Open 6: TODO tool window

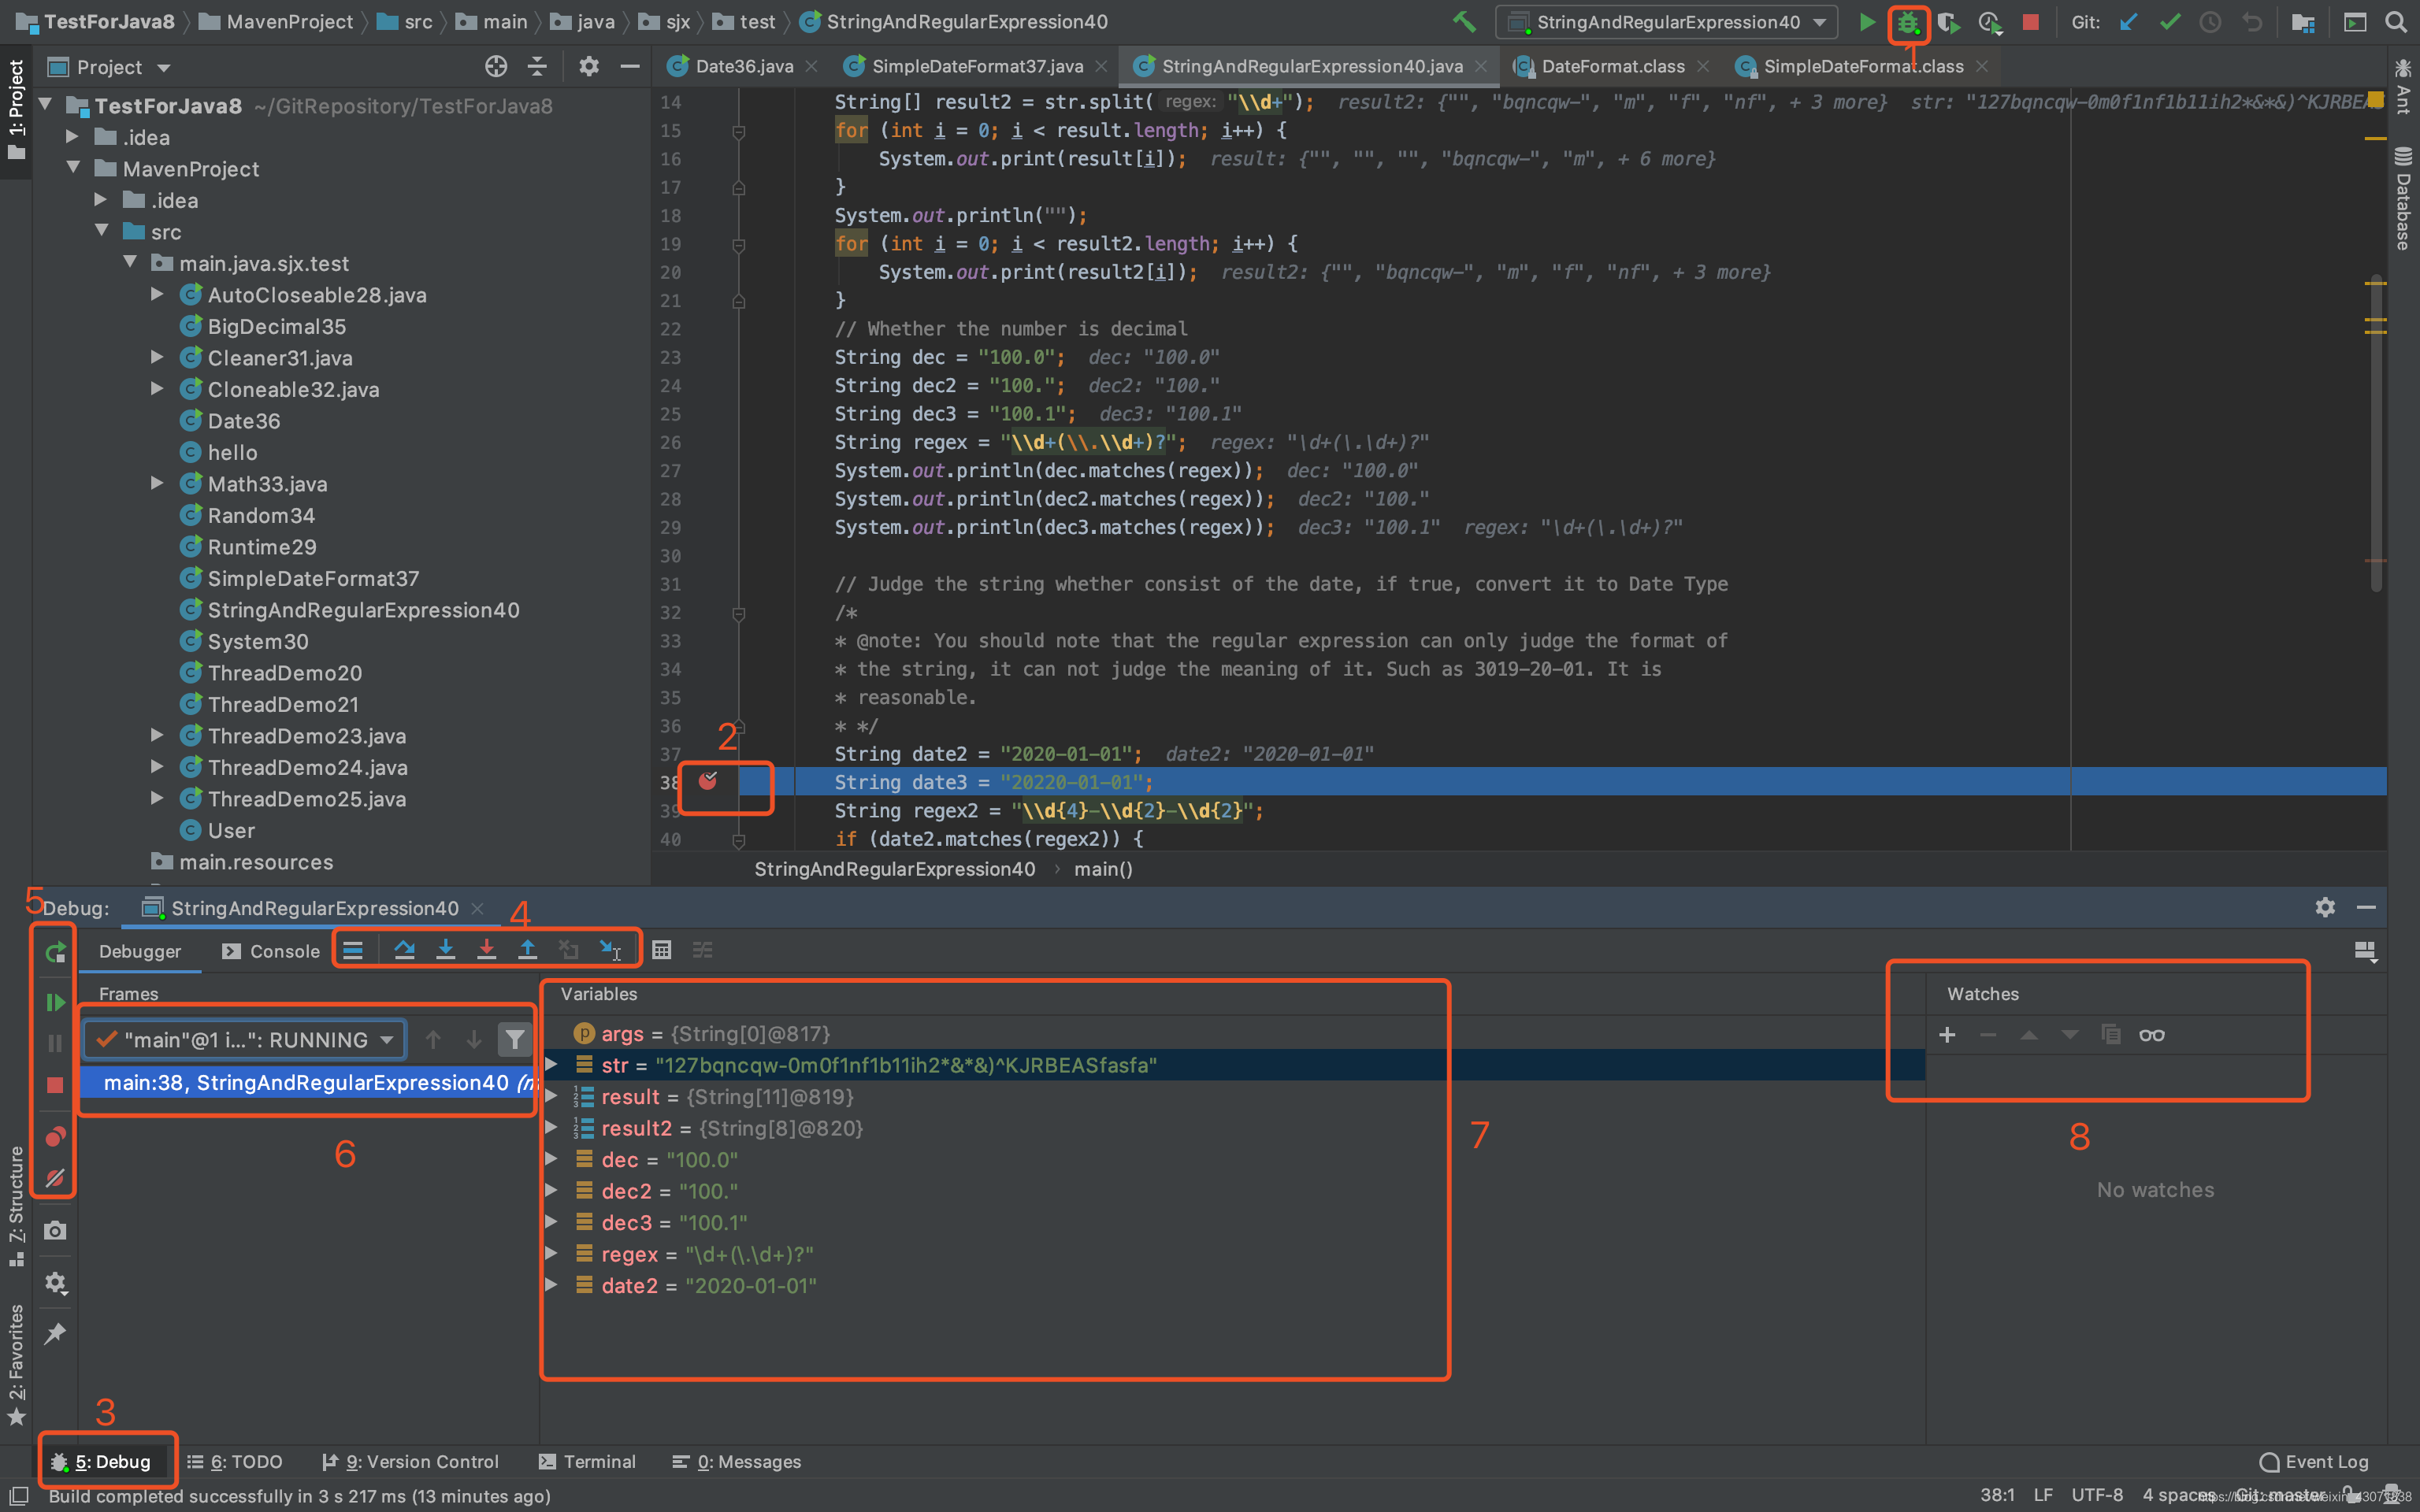pyautogui.click(x=236, y=1461)
